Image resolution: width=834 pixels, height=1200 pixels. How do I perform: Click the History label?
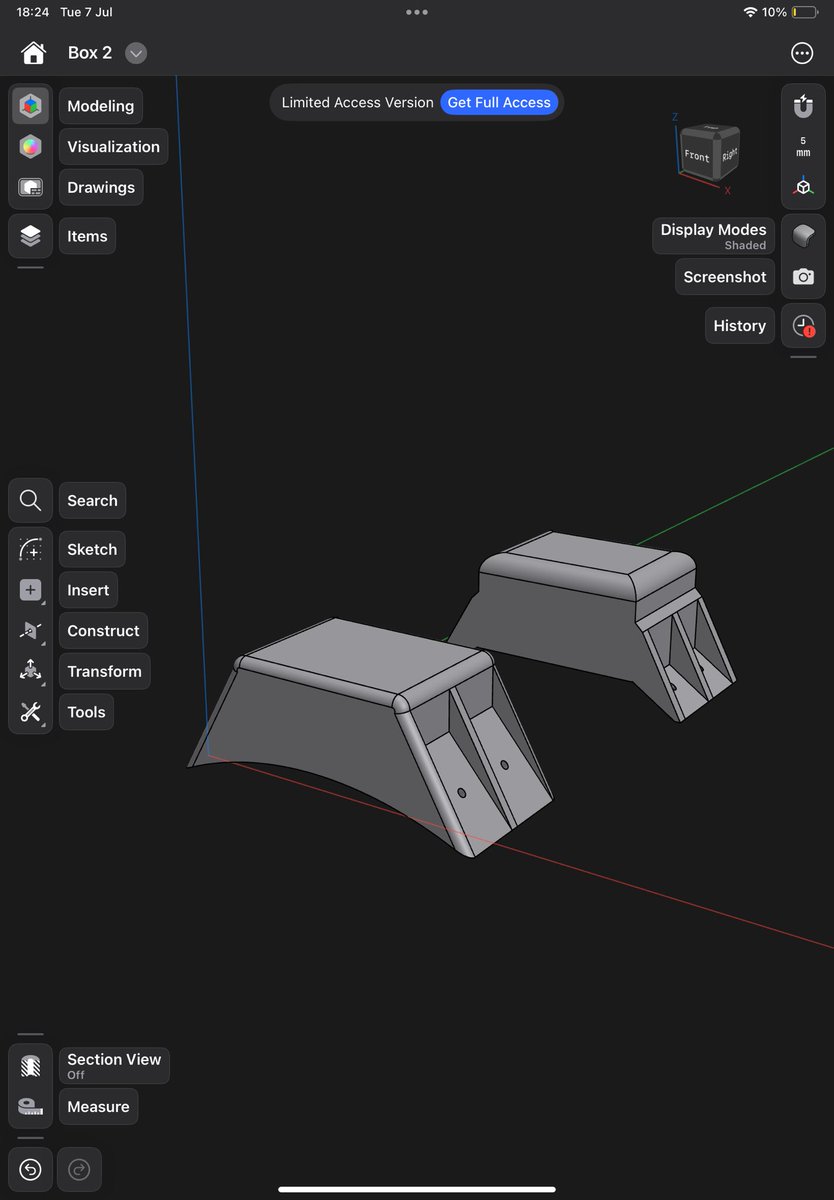(x=739, y=325)
